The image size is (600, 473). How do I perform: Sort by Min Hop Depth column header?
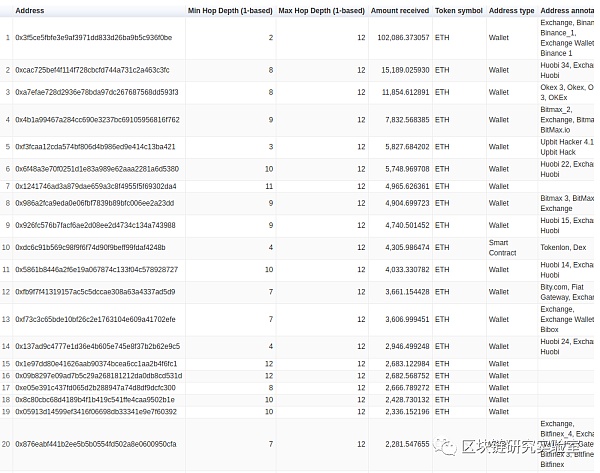(230, 11)
